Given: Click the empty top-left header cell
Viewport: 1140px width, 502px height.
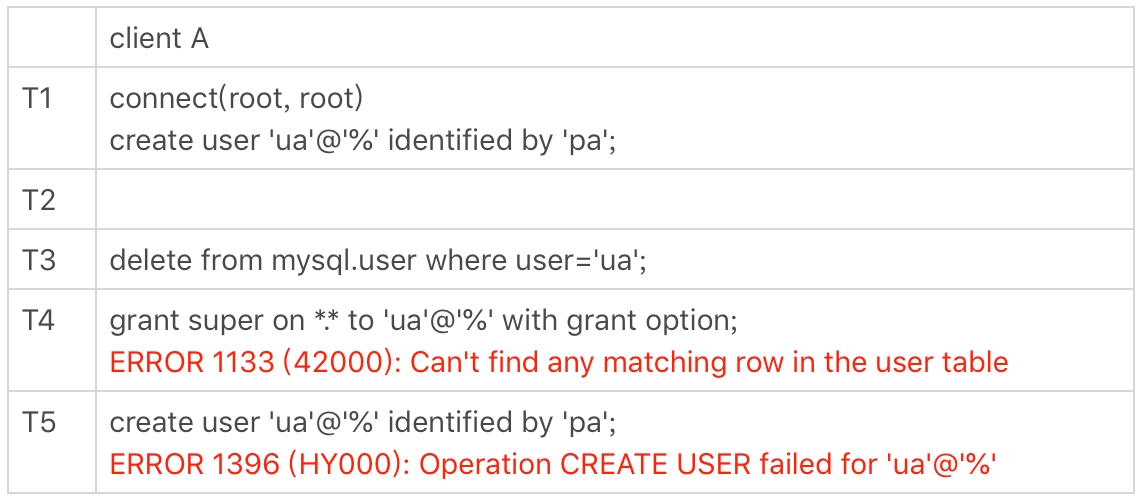Looking at the screenshot, I should coord(52,38).
